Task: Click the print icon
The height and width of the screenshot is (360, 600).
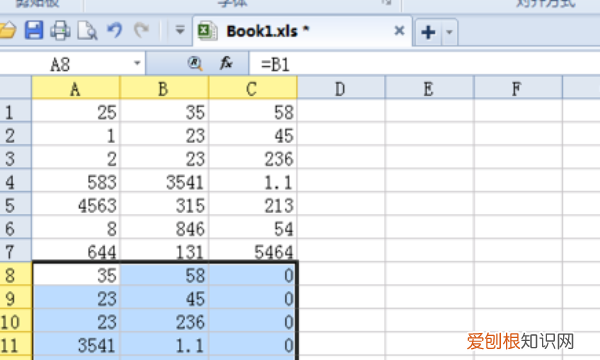Action: [x=60, y=31]
